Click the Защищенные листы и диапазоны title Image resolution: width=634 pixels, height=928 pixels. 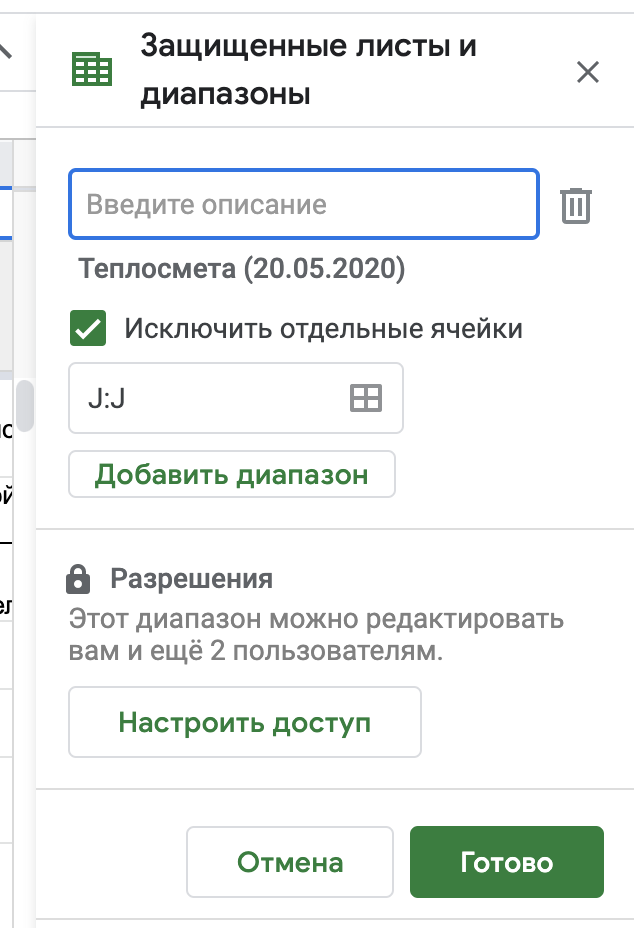click(308, 70)
